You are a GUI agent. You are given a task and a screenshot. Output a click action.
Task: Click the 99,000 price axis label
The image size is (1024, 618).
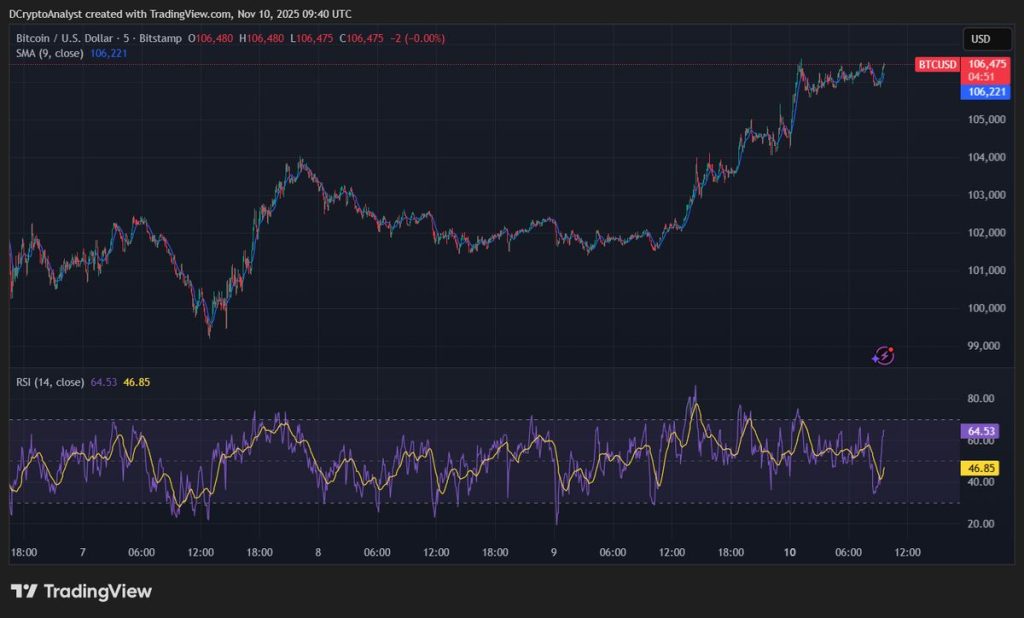pos(985,345)
